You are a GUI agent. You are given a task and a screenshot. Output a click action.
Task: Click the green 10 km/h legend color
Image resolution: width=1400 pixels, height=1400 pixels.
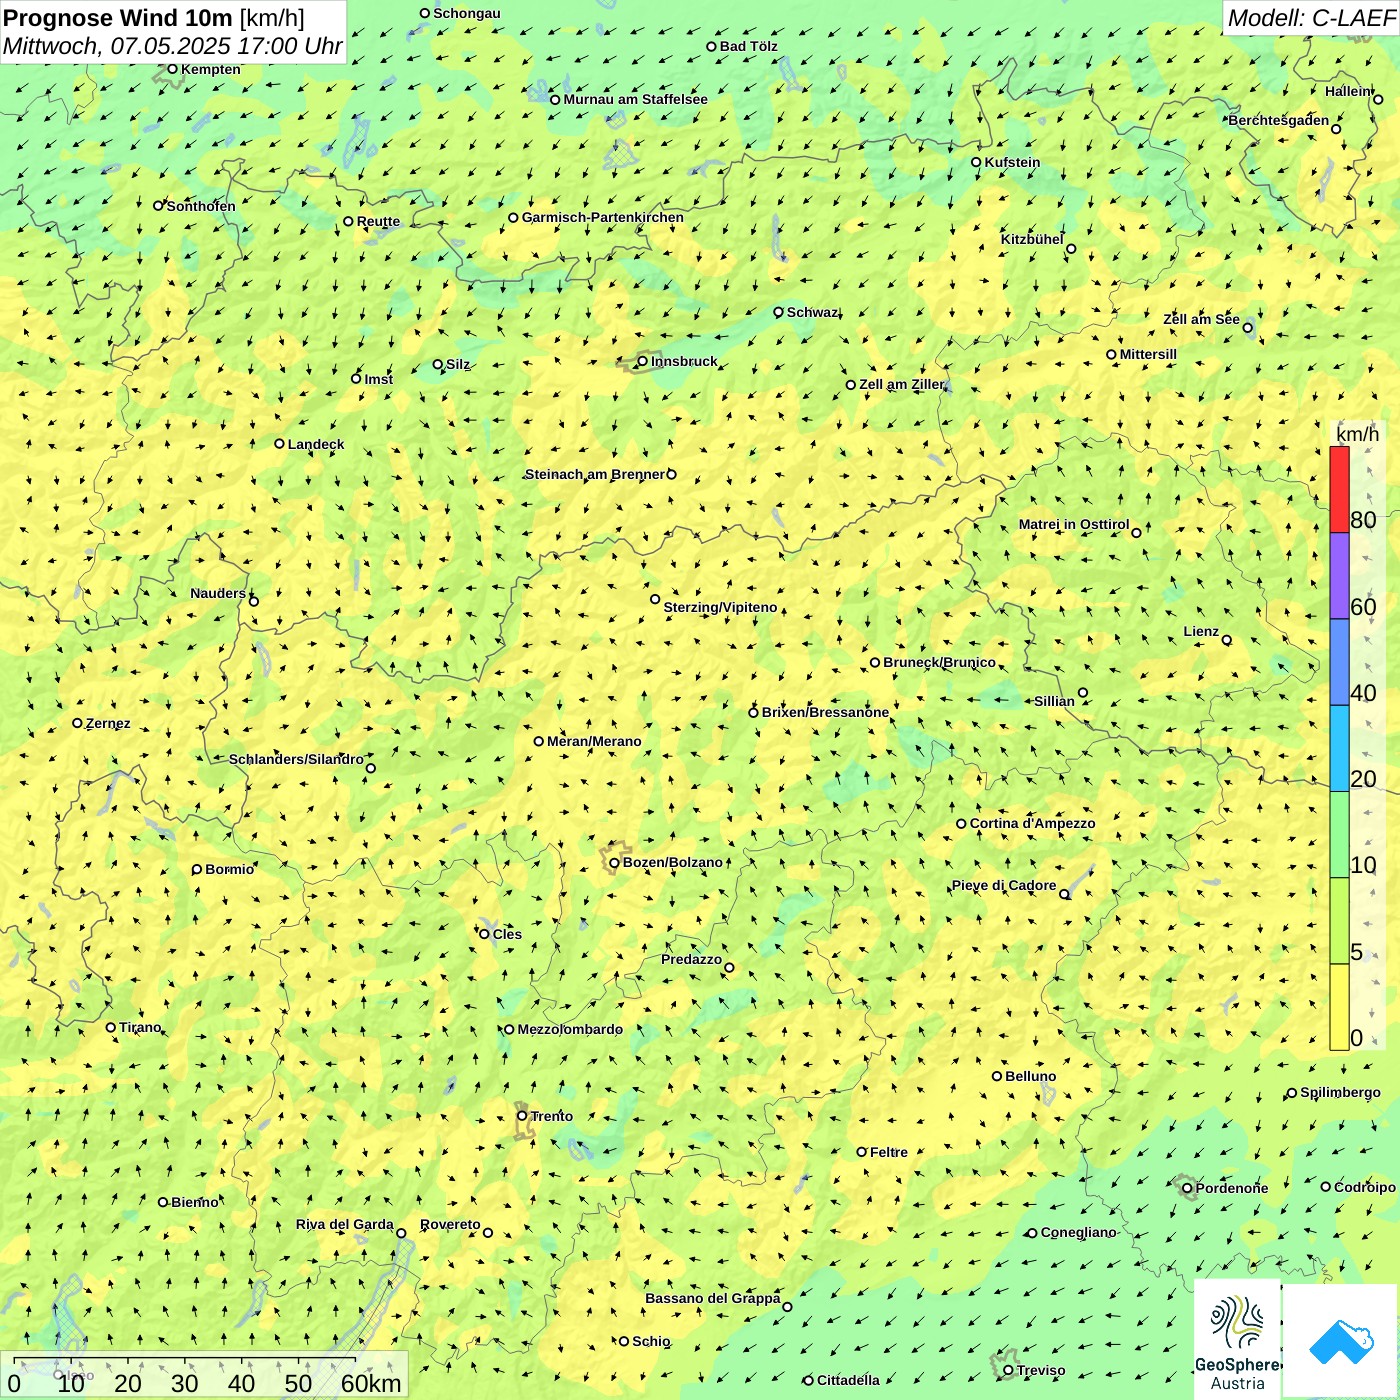point(1339,835)
